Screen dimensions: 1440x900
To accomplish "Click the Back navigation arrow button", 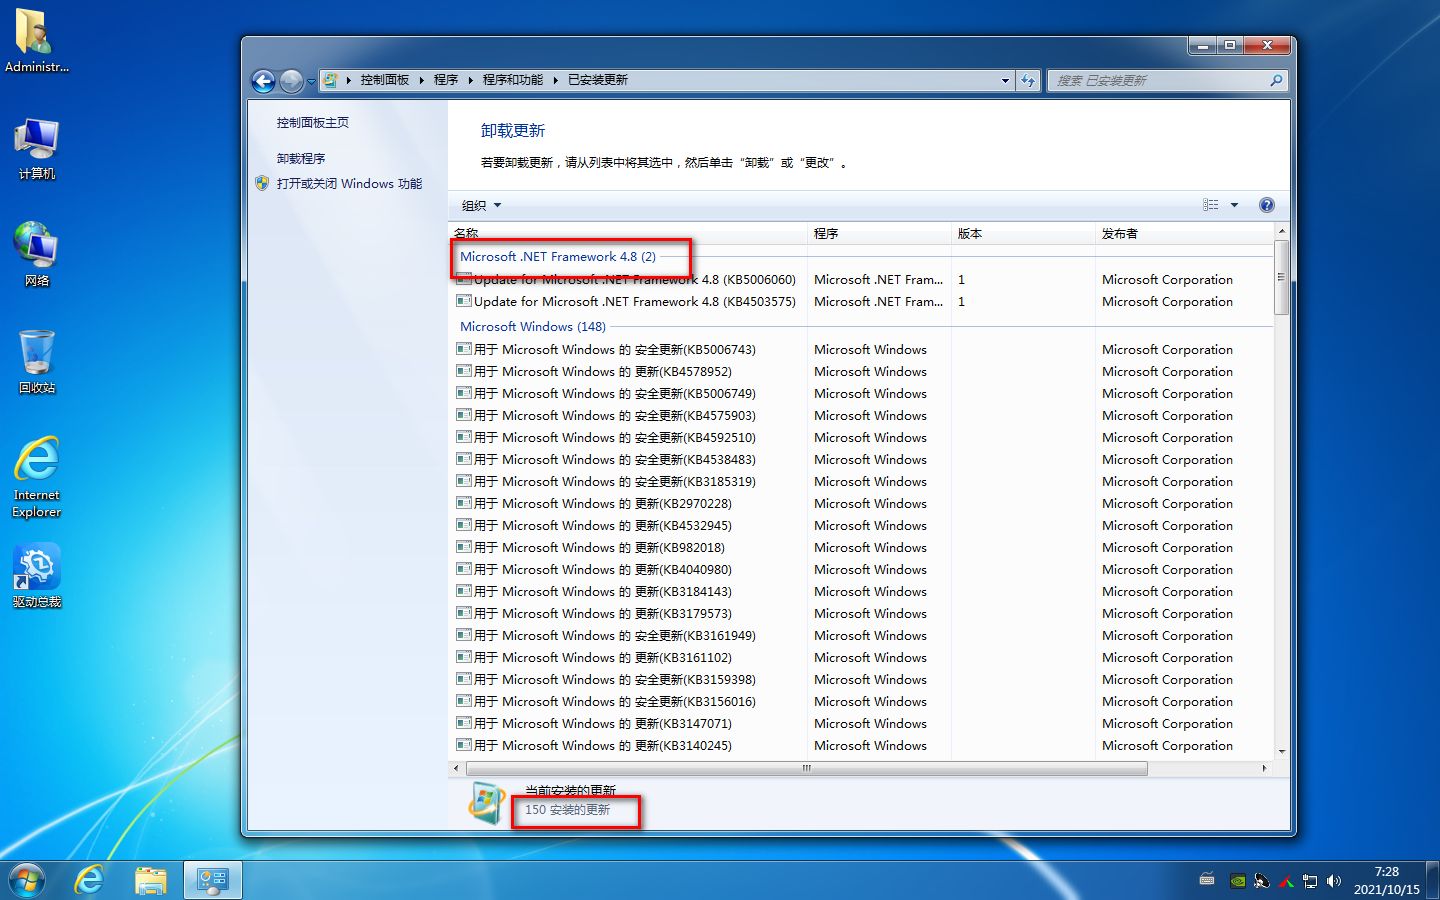I will click(x=263, y=81).
